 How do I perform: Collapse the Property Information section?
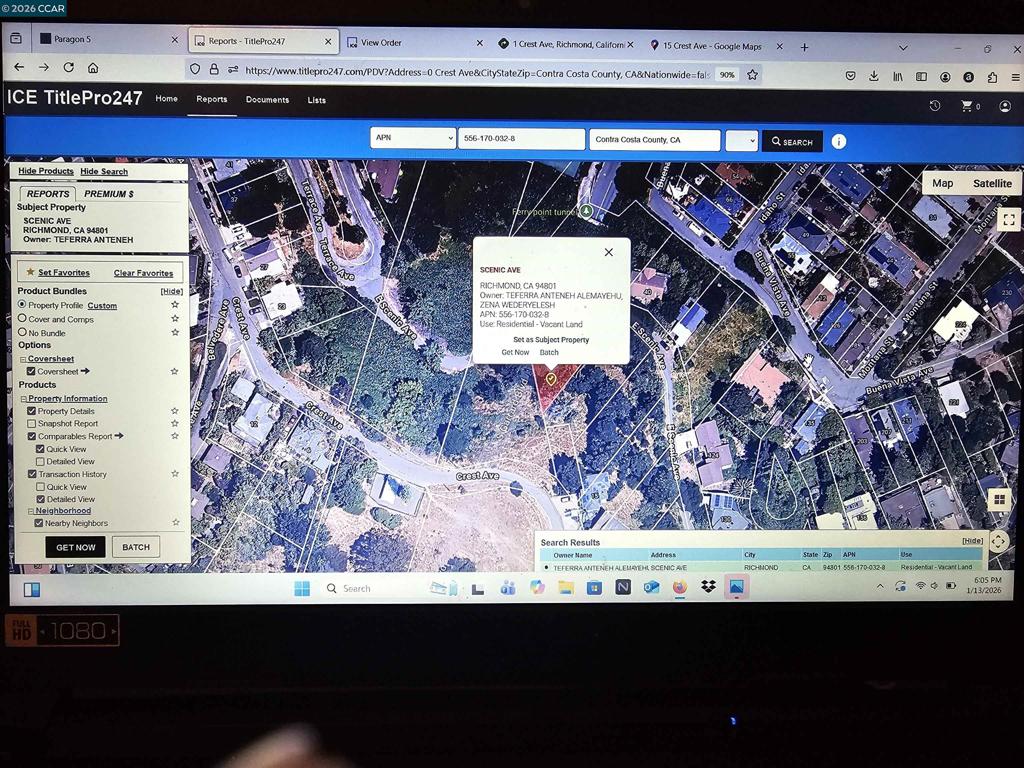click(x=23, y=399)
